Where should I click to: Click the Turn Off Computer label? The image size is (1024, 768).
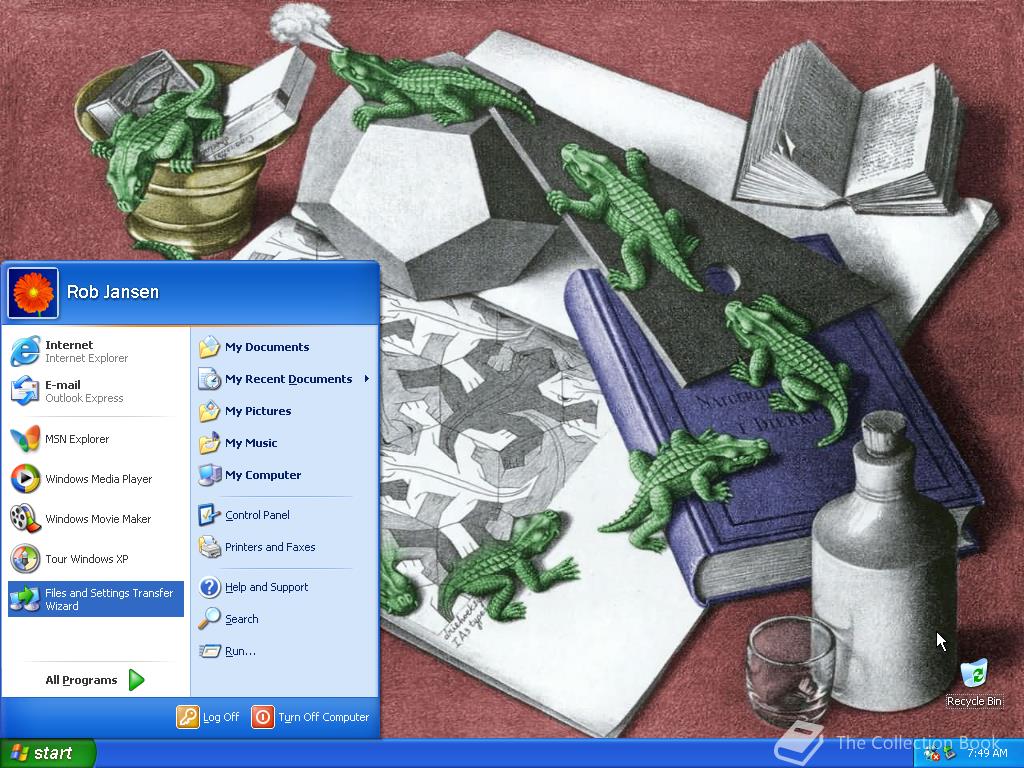pyautogui.click(x=323, y=717)
